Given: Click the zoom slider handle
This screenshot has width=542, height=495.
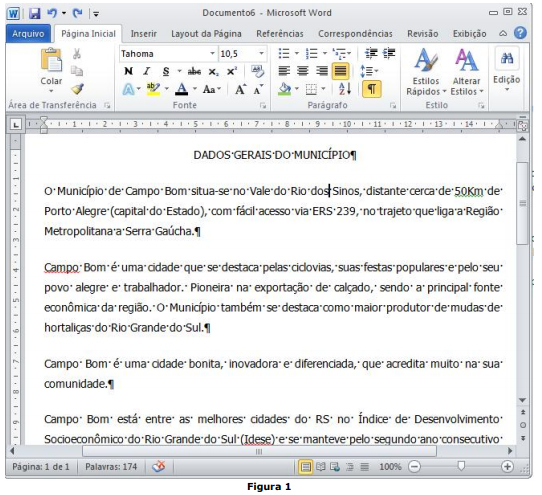Looking at the screenshot, I should pos(461,466).
